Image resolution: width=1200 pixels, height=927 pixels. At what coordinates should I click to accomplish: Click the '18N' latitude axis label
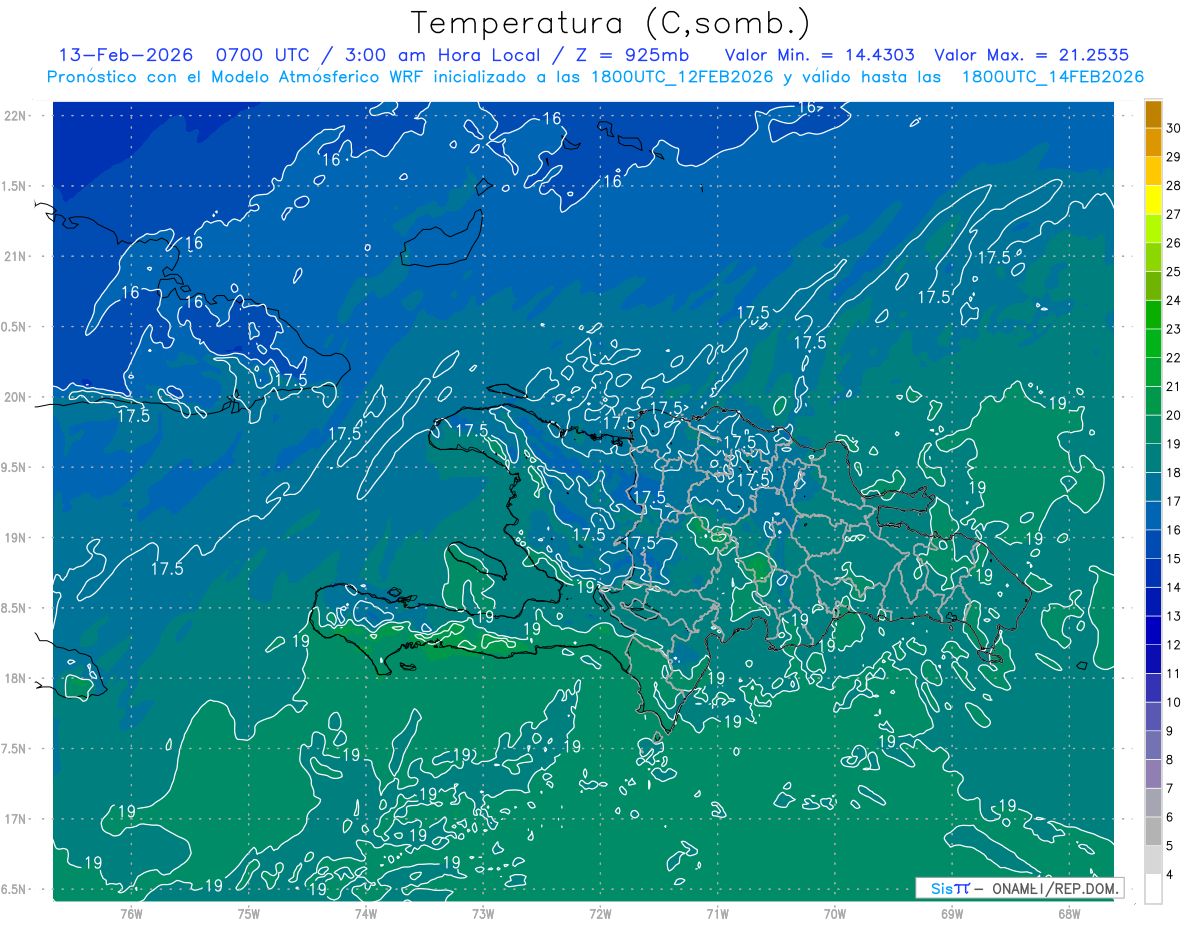pyautogui.click(x=15, y=679)
